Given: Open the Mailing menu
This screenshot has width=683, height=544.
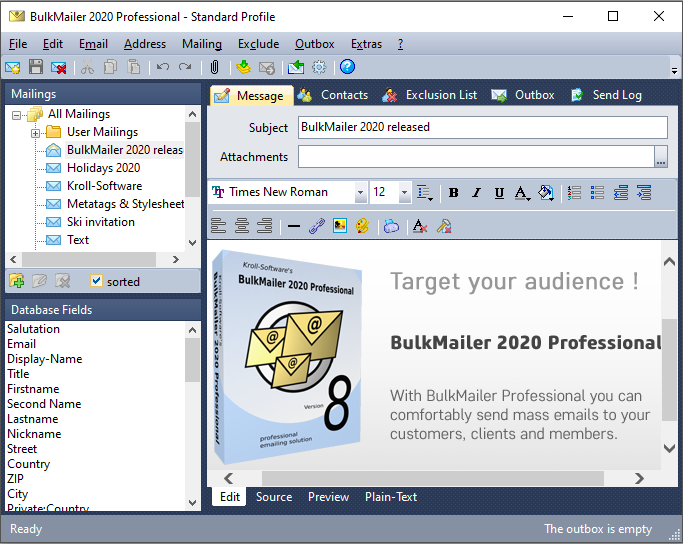Looking at the screenshot, I should tap(202, 44).
